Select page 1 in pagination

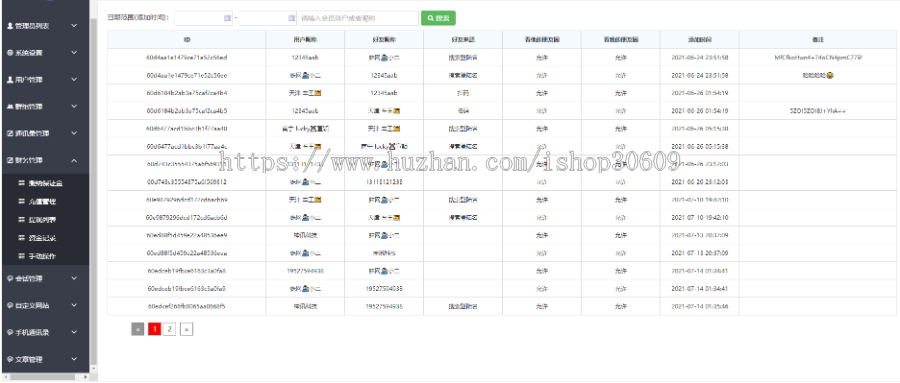tap(154, 329)
